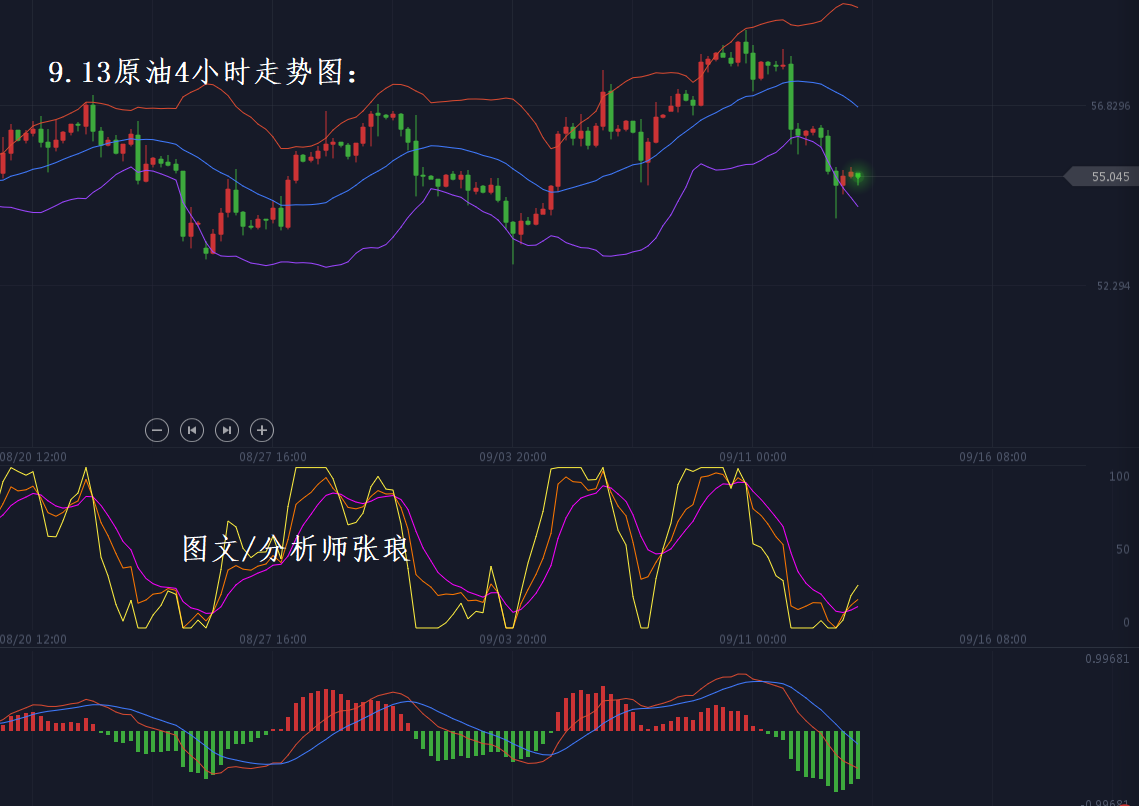Click the zoom in plus icon

point(262,430)
